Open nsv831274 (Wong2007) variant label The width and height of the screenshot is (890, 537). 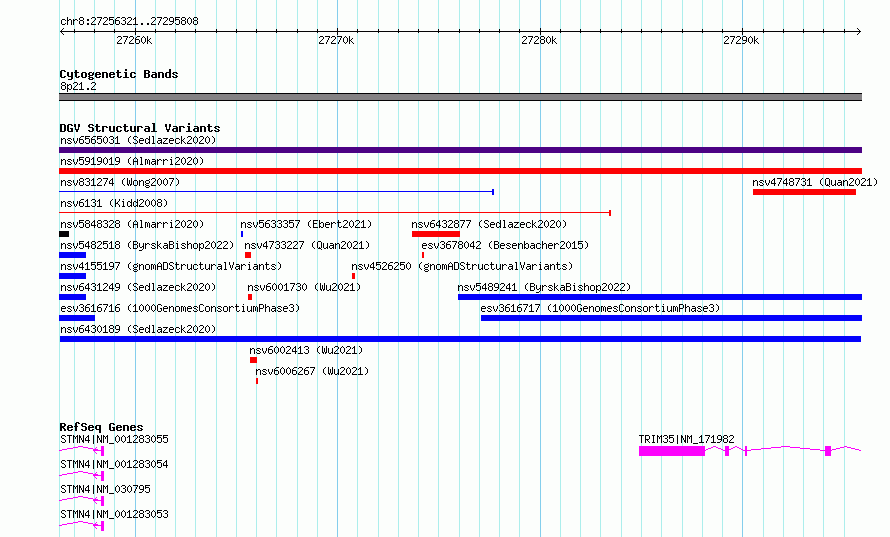click(x=120, y=182)
